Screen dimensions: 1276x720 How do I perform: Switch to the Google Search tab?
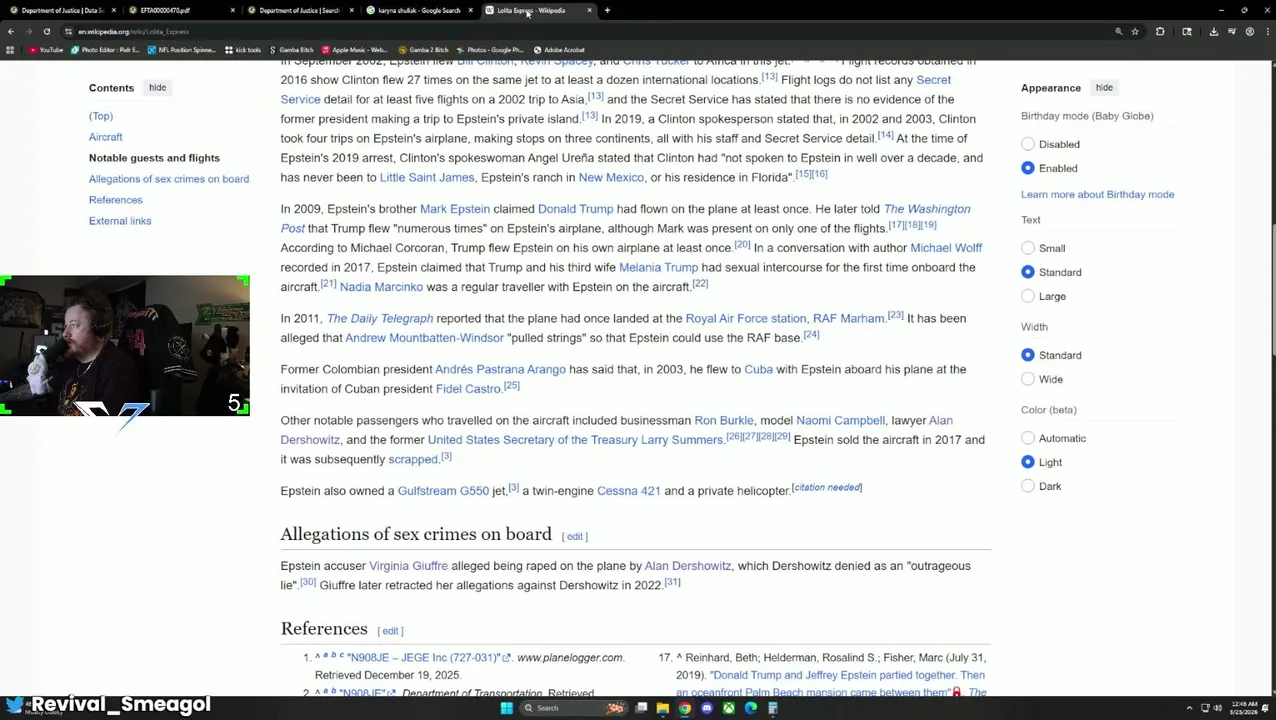click(x=418, y=10)
